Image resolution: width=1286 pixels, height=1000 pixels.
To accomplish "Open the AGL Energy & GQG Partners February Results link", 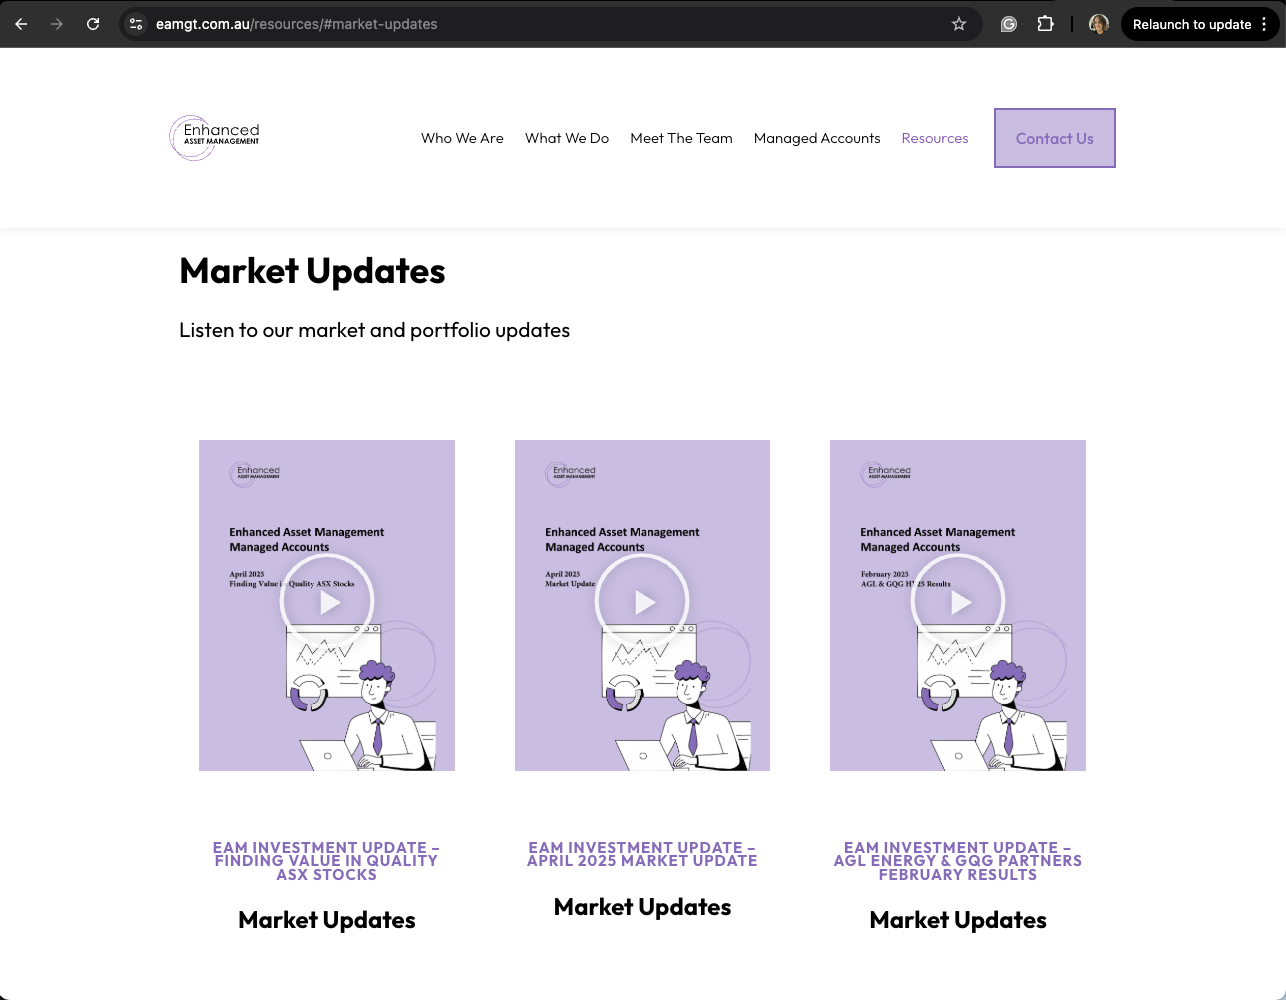I will point(958,861).
